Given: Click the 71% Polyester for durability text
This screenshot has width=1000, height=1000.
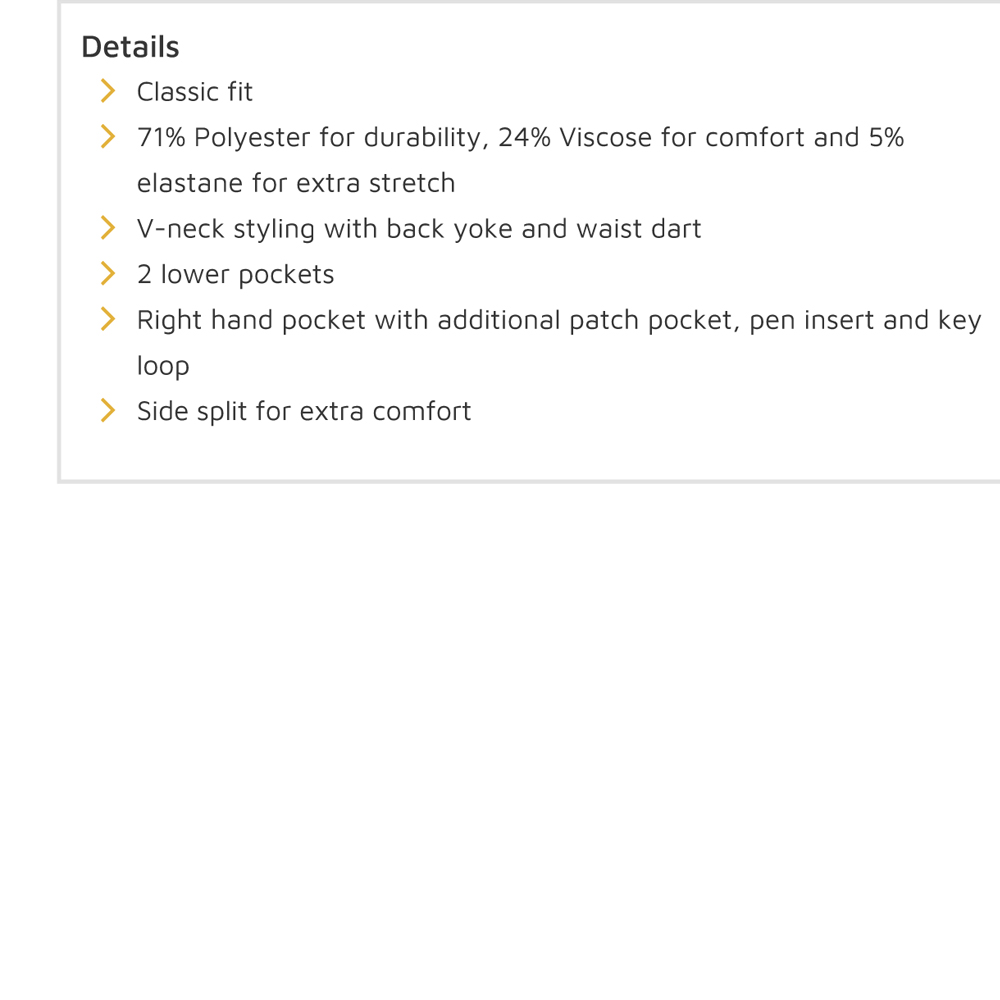Looking at the screenshot, I should click(x=313, y=138).
